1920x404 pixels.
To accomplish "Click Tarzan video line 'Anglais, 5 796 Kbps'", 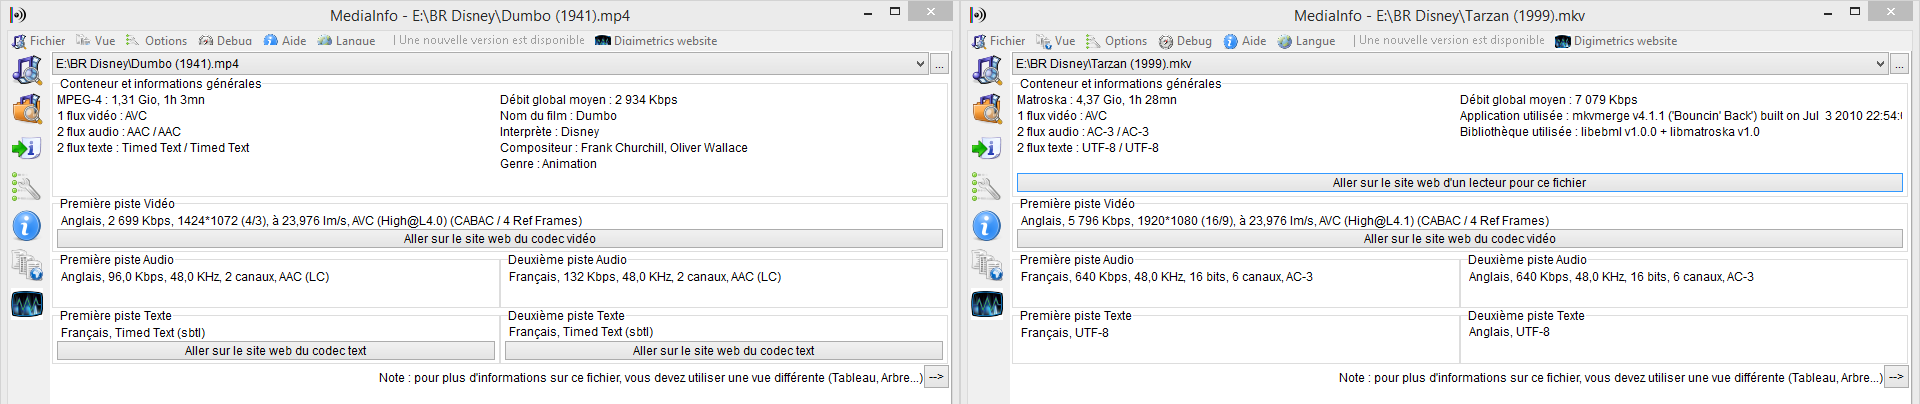I will click(x=1285, y=221).
